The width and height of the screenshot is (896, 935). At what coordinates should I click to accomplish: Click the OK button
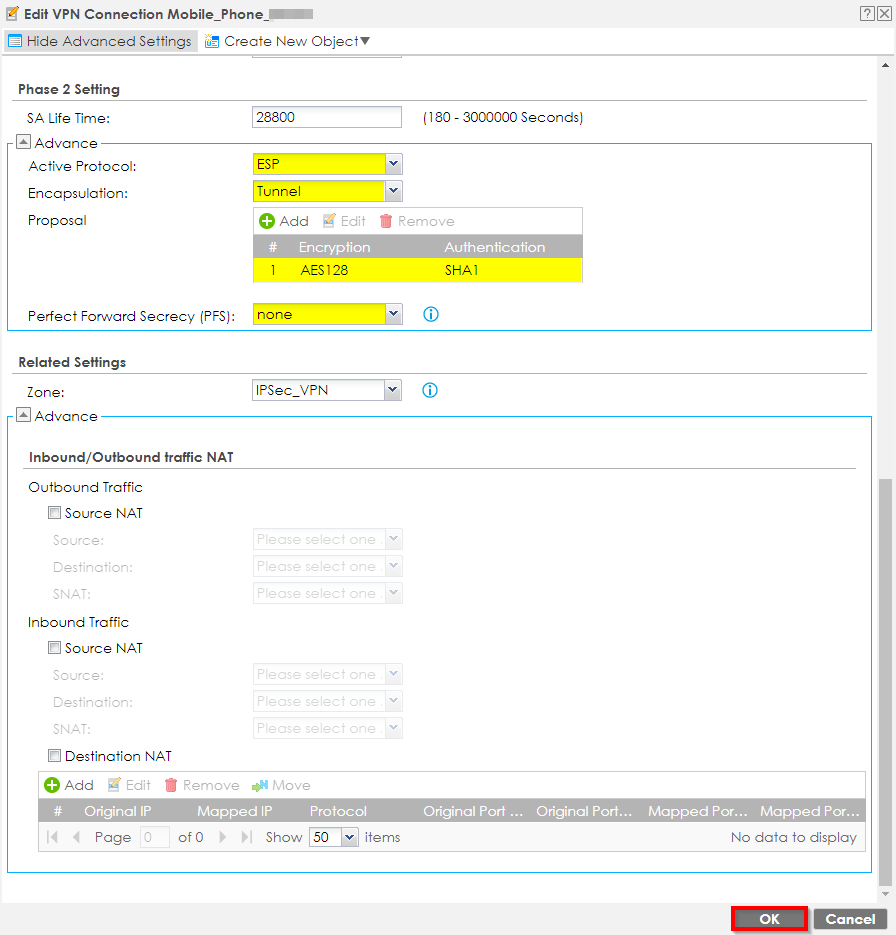tap(769, 919)
